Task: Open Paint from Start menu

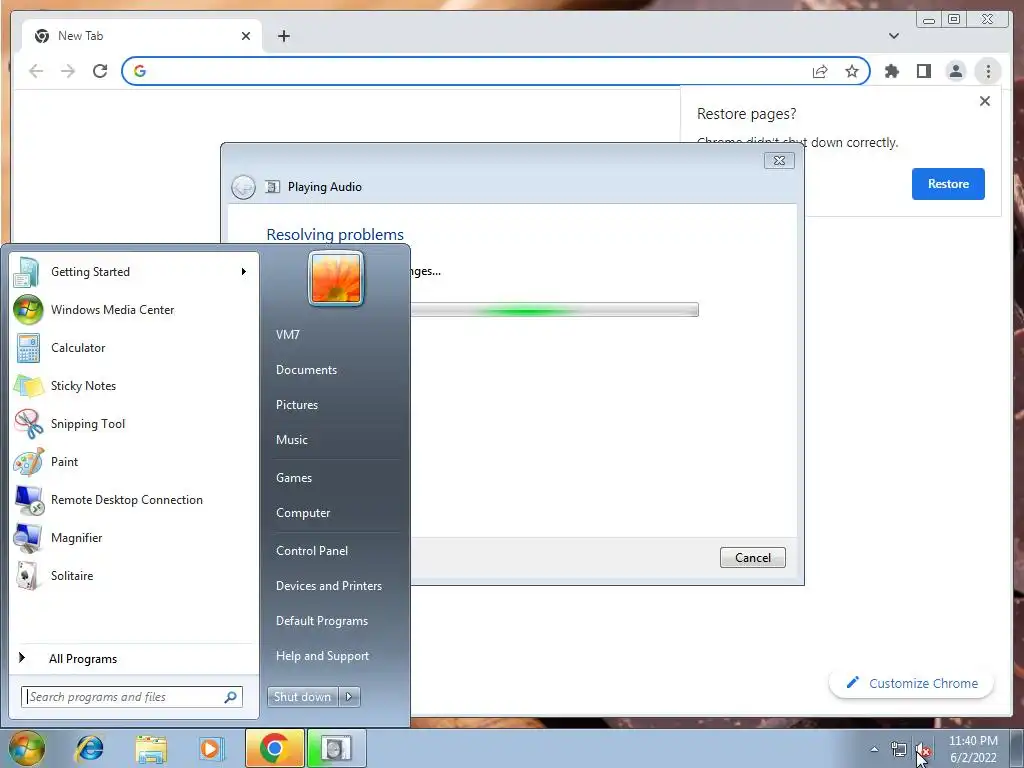Action: click(x=134, y=462)
